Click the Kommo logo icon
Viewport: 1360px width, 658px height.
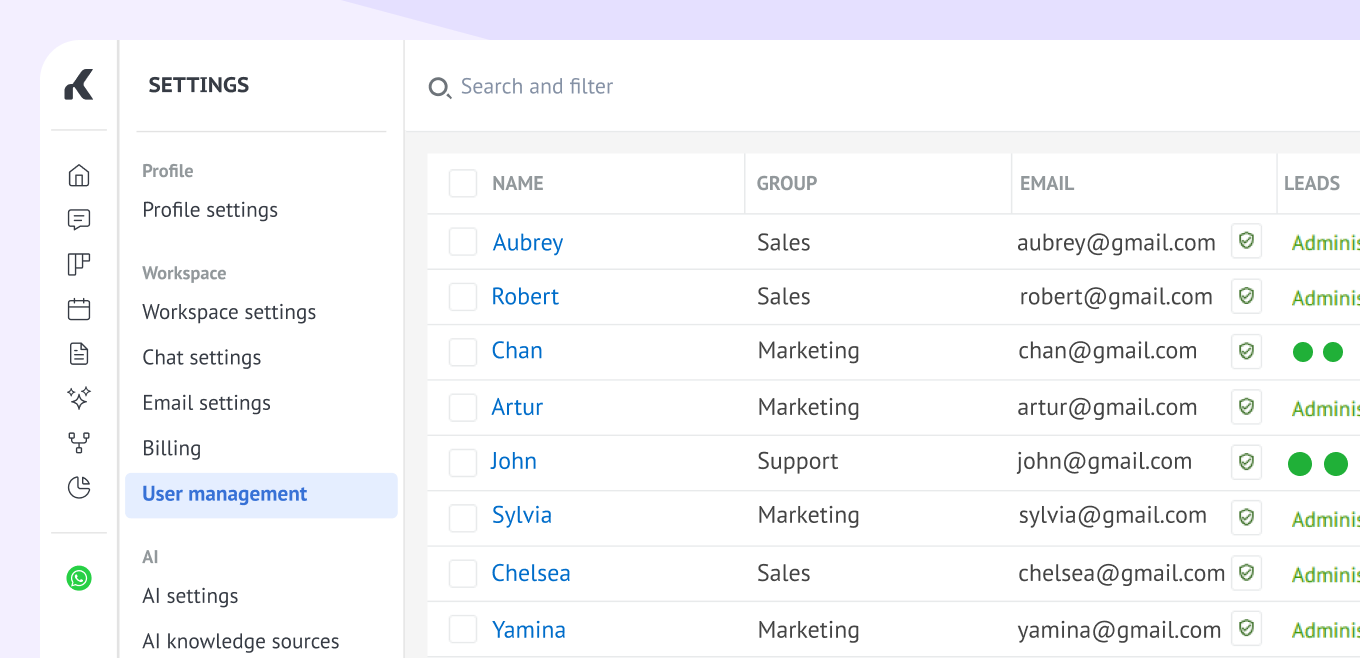click(79, 85)
